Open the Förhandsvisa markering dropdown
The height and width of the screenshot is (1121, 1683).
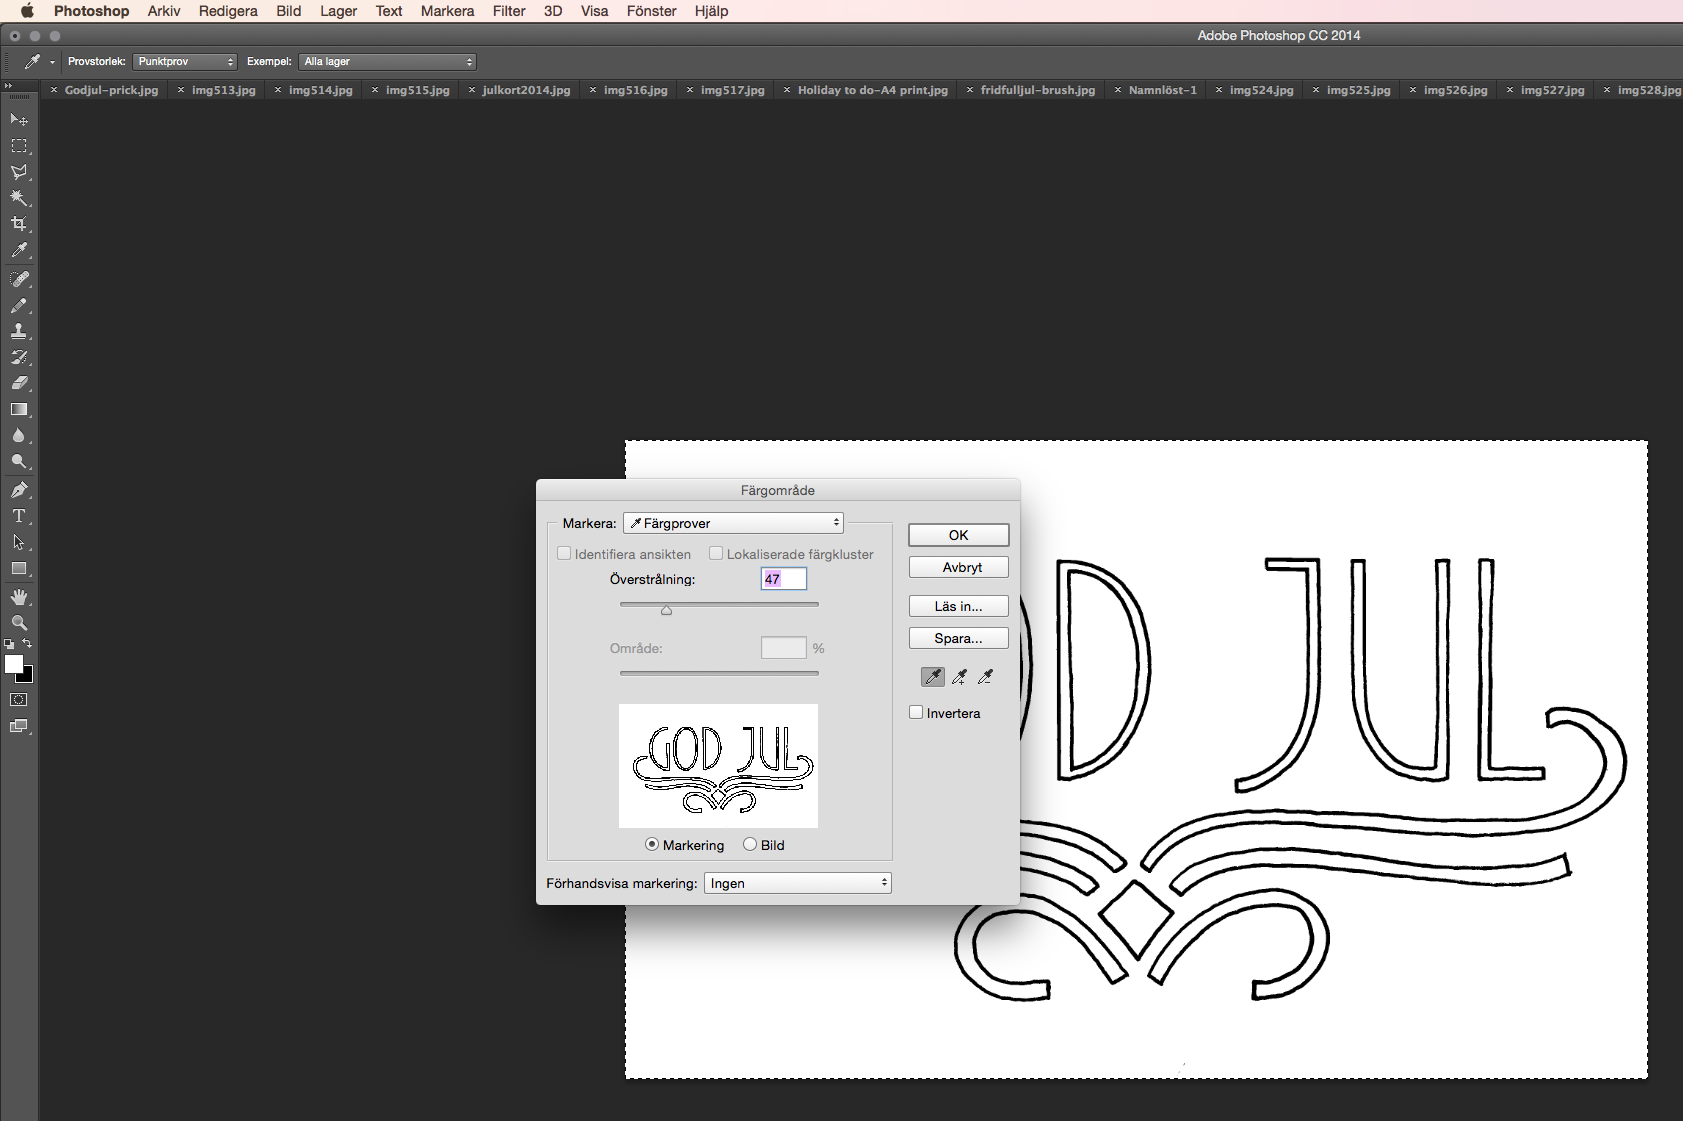[x=797, y=883]
